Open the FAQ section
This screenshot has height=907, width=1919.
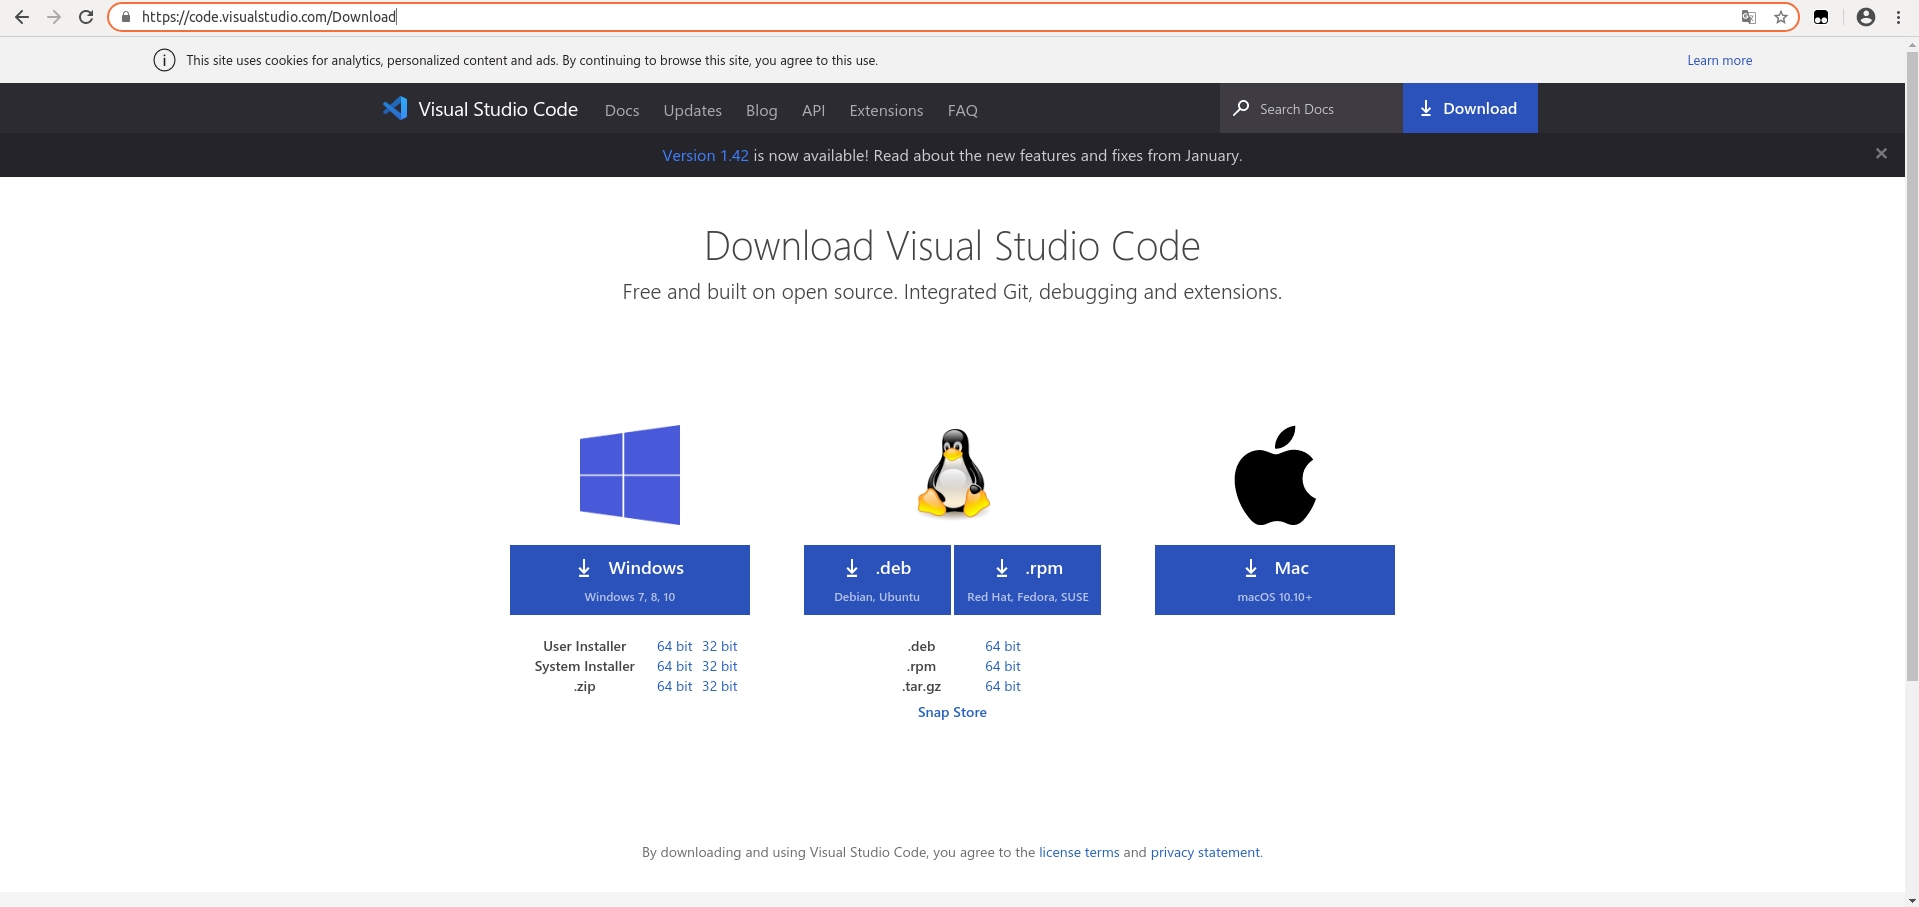point(961,110)
